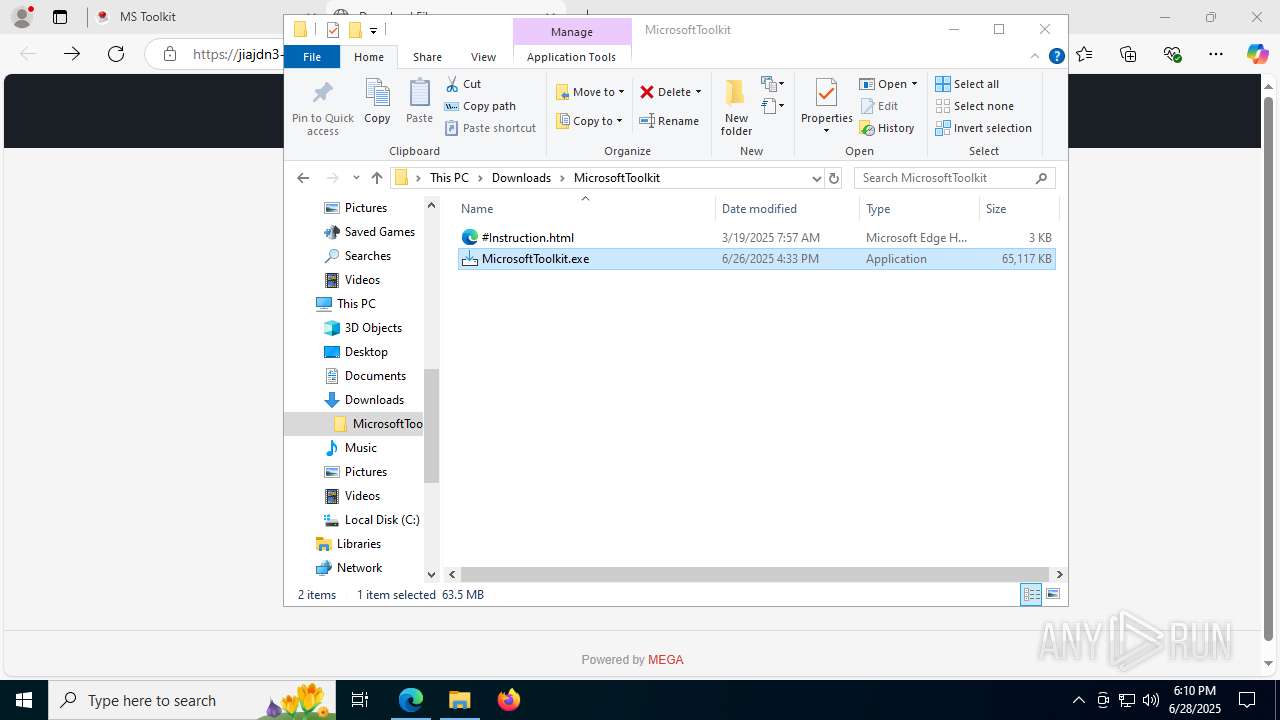Click Select none in ribbon

tap(974, 106)
